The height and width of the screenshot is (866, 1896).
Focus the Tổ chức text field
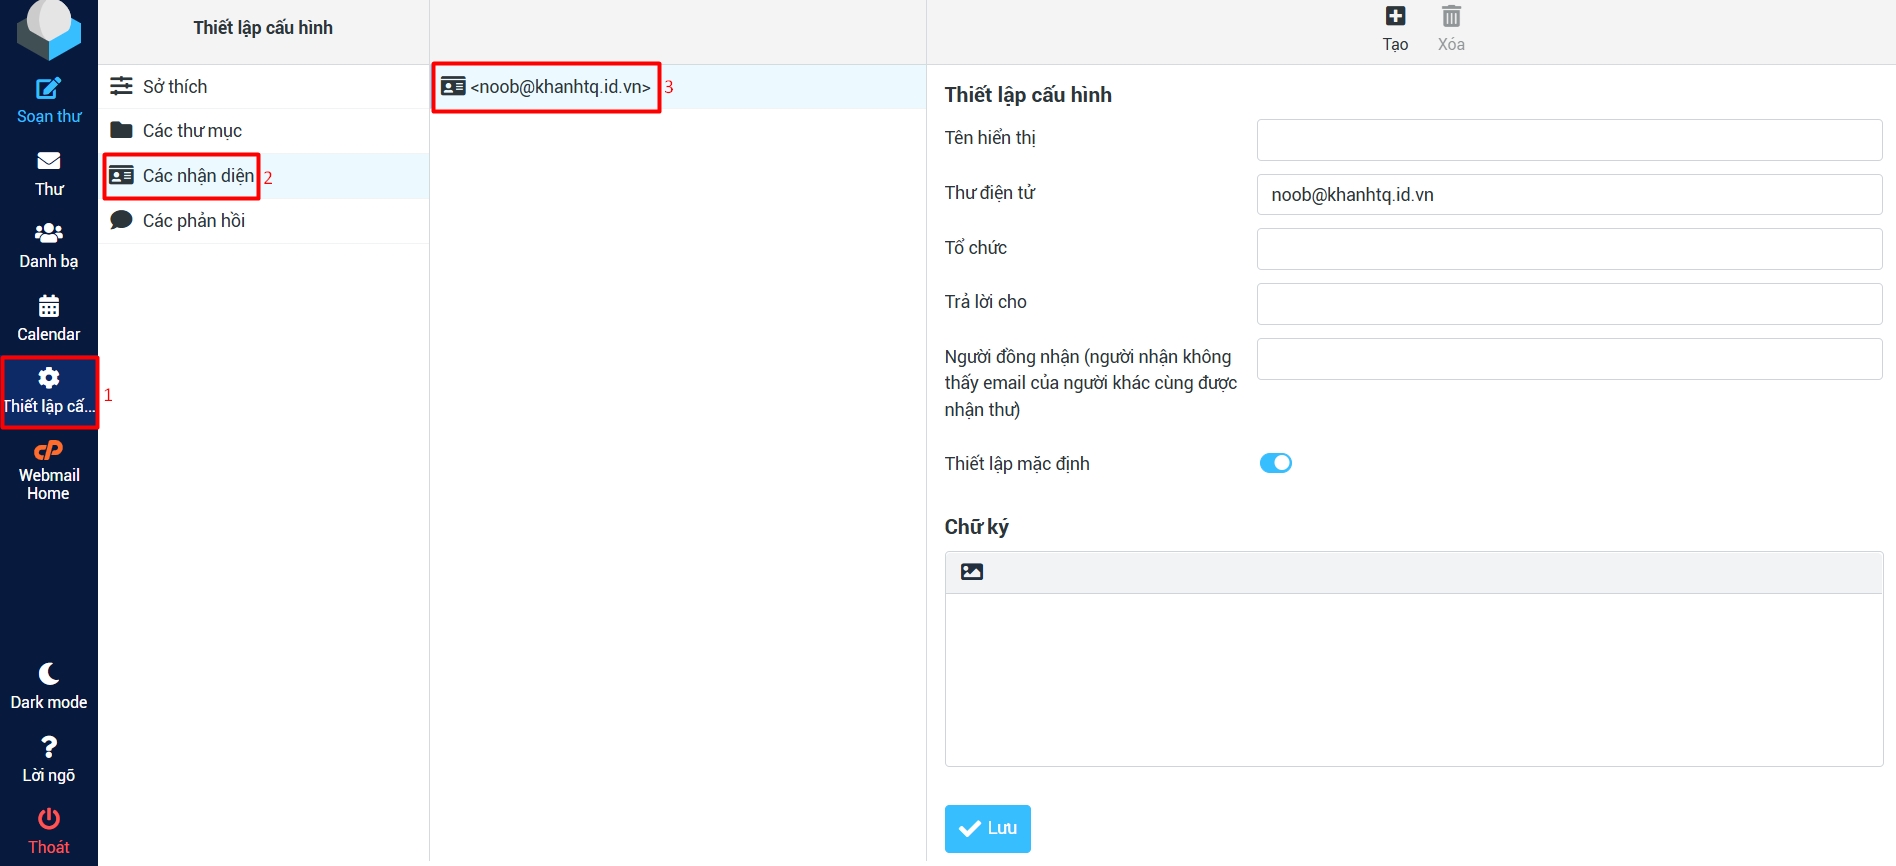[1568, 249]
